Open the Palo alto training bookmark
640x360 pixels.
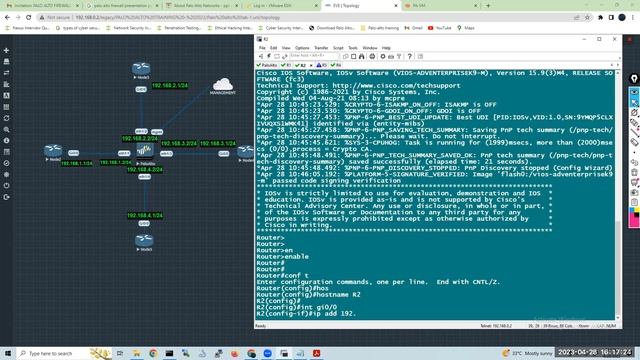[x=380, y=28]
